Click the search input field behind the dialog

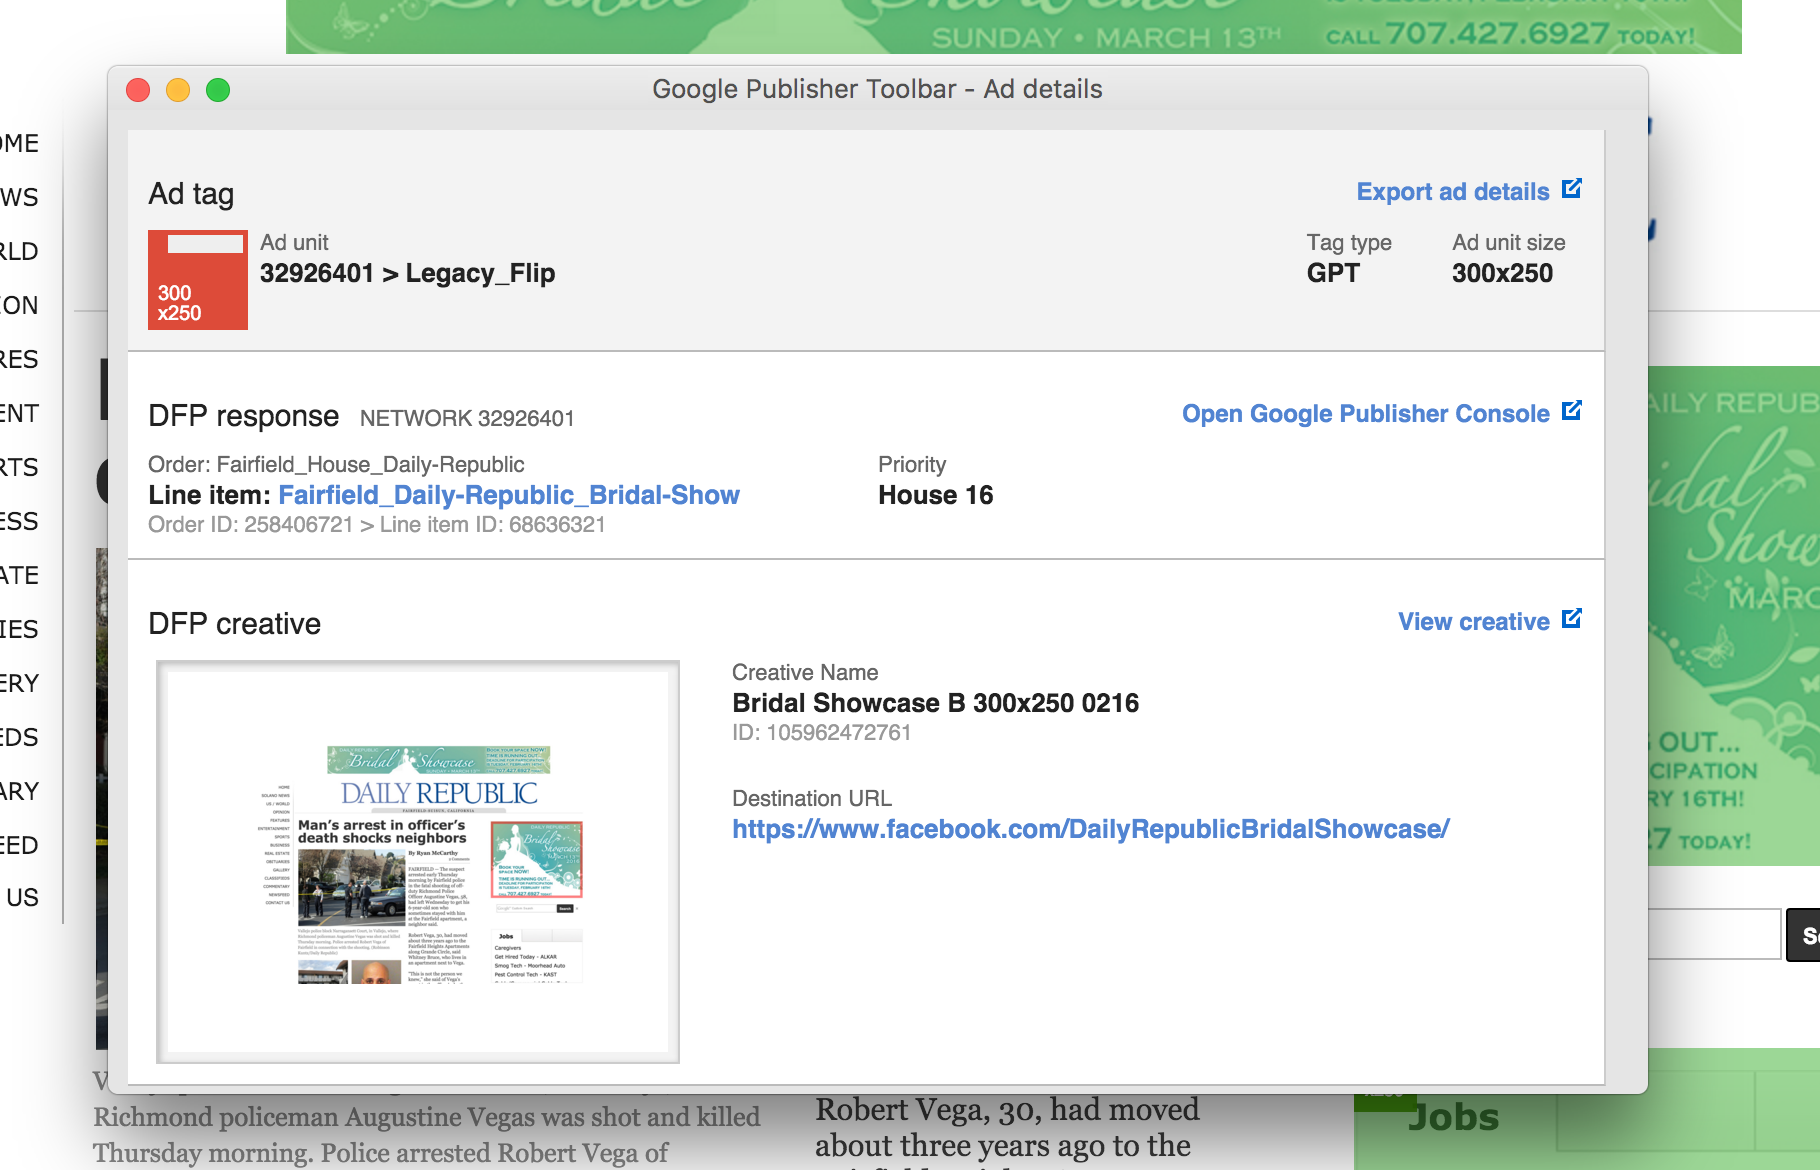coord(1714,934)
